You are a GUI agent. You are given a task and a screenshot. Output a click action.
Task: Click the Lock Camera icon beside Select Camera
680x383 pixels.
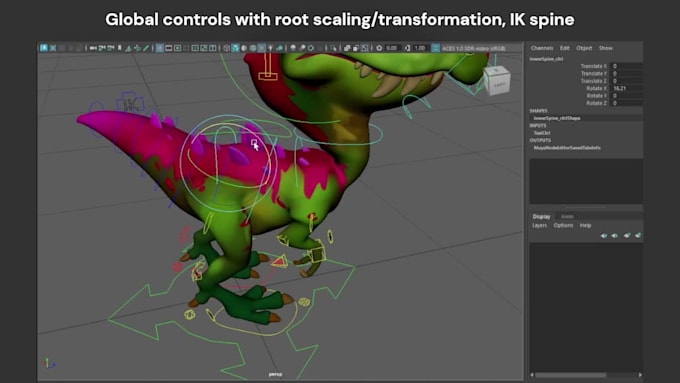tap(53, 48)
